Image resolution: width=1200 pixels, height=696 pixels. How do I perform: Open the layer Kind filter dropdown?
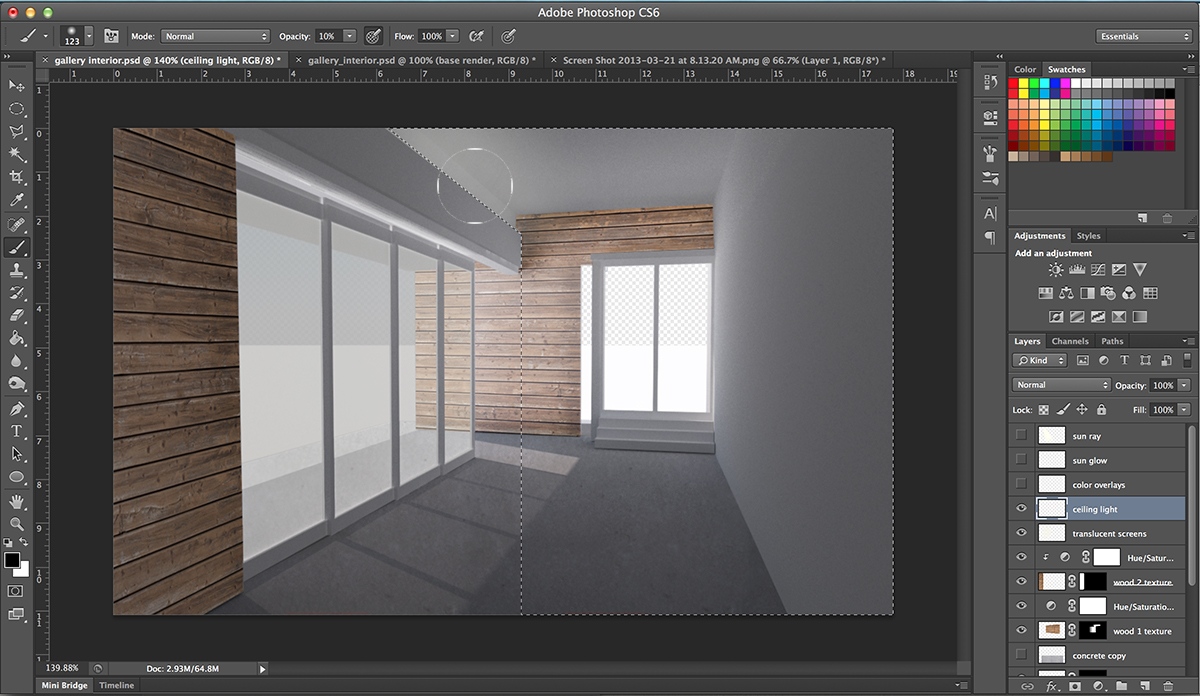click(x=1040, y=360)
